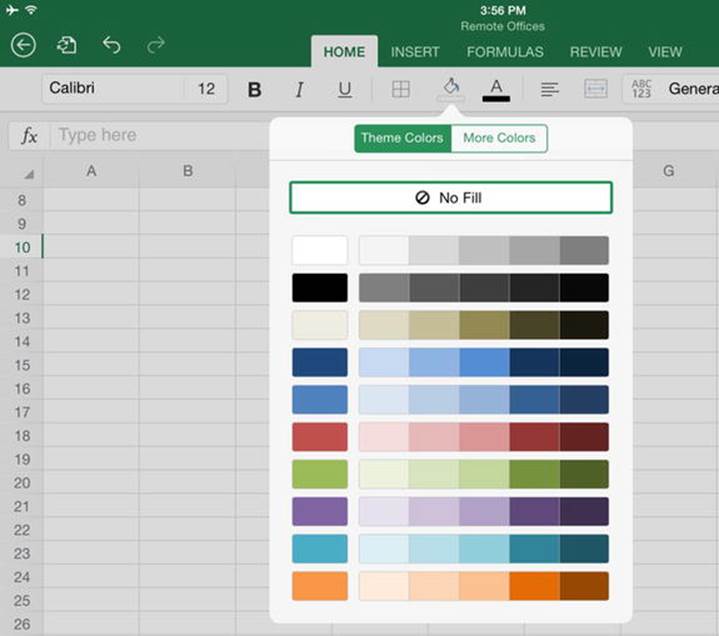Image resolution: width=719 pixels, height=636 pixels.
Task: Select cell A10
Action: (x=91, y=247)
